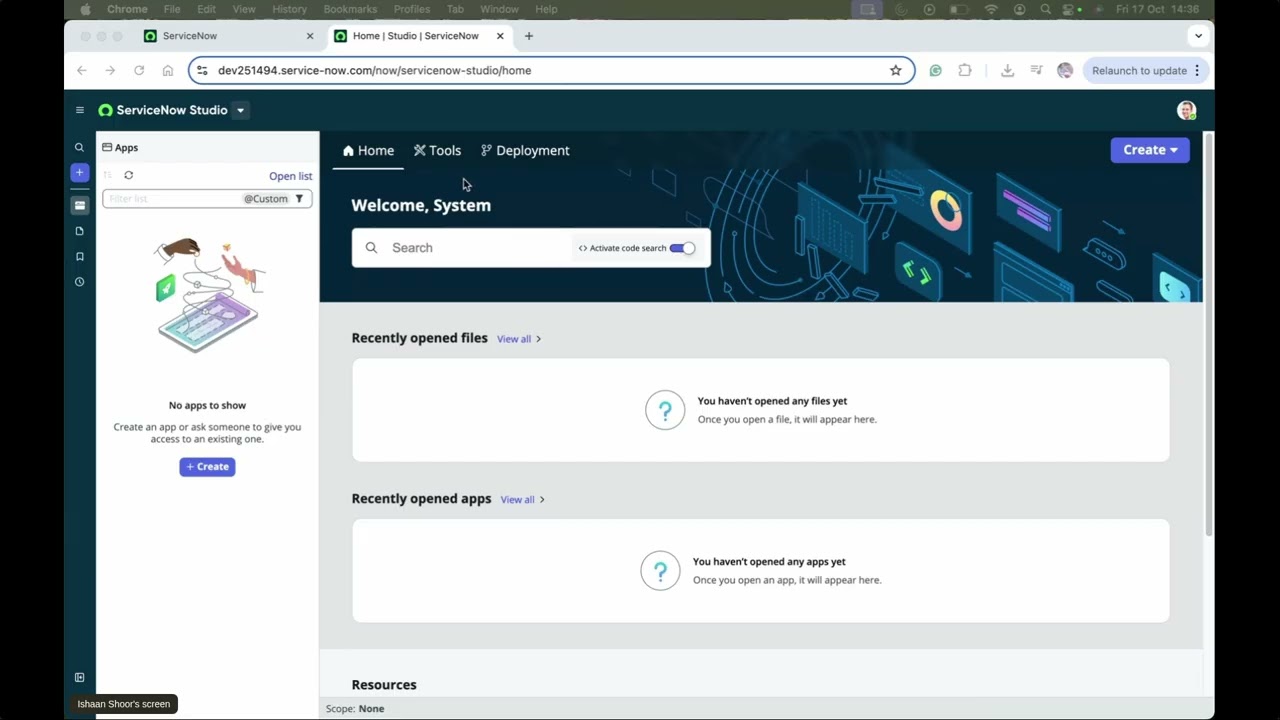View site information icon in address bar
Viewport: 1280px width, 720px height.
point(202,70)
